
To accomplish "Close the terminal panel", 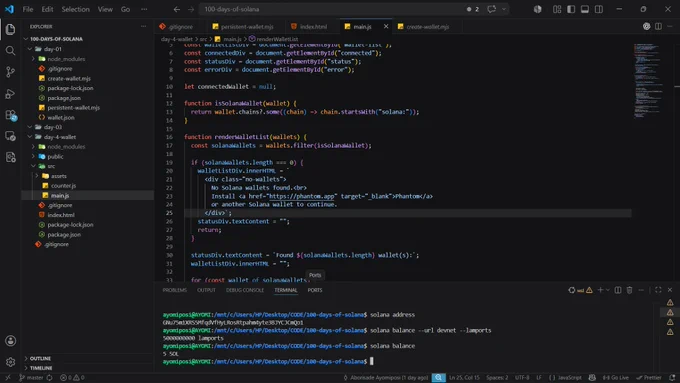I will click(x=670, y=290).
